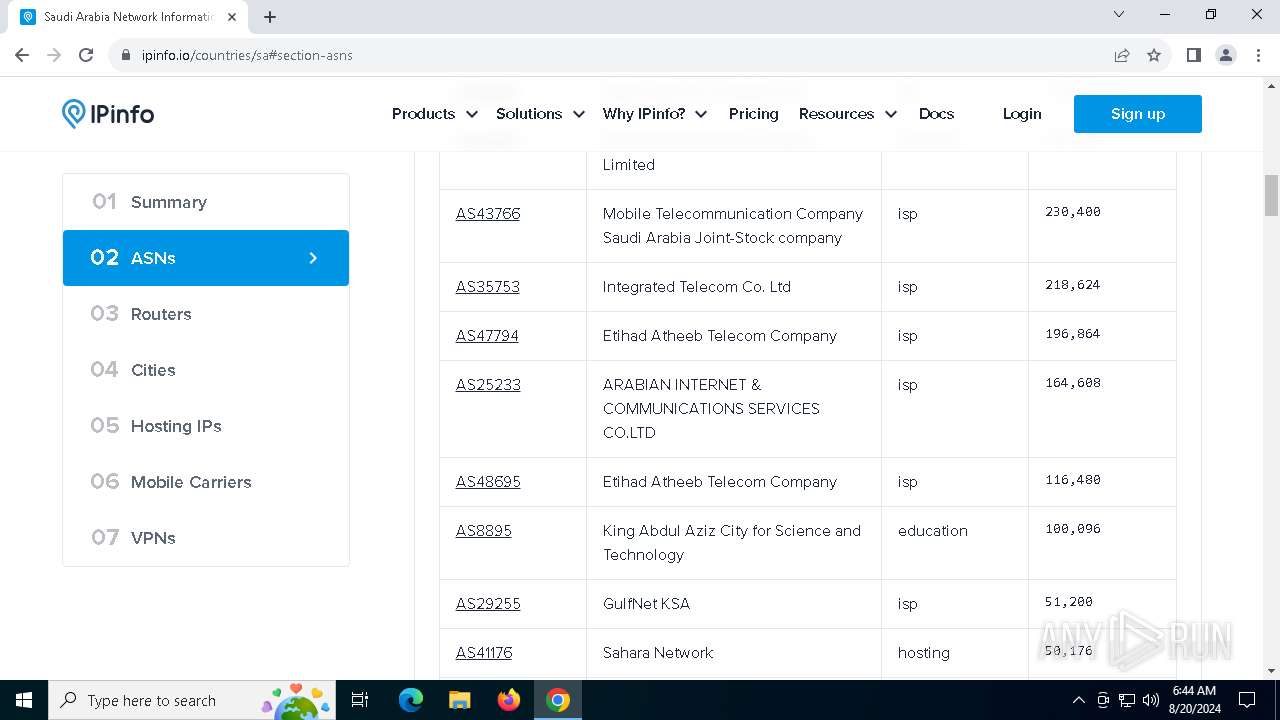The image size is (1280, 720).
Task: Select the hosting type cell
Action: click(955, 653)
